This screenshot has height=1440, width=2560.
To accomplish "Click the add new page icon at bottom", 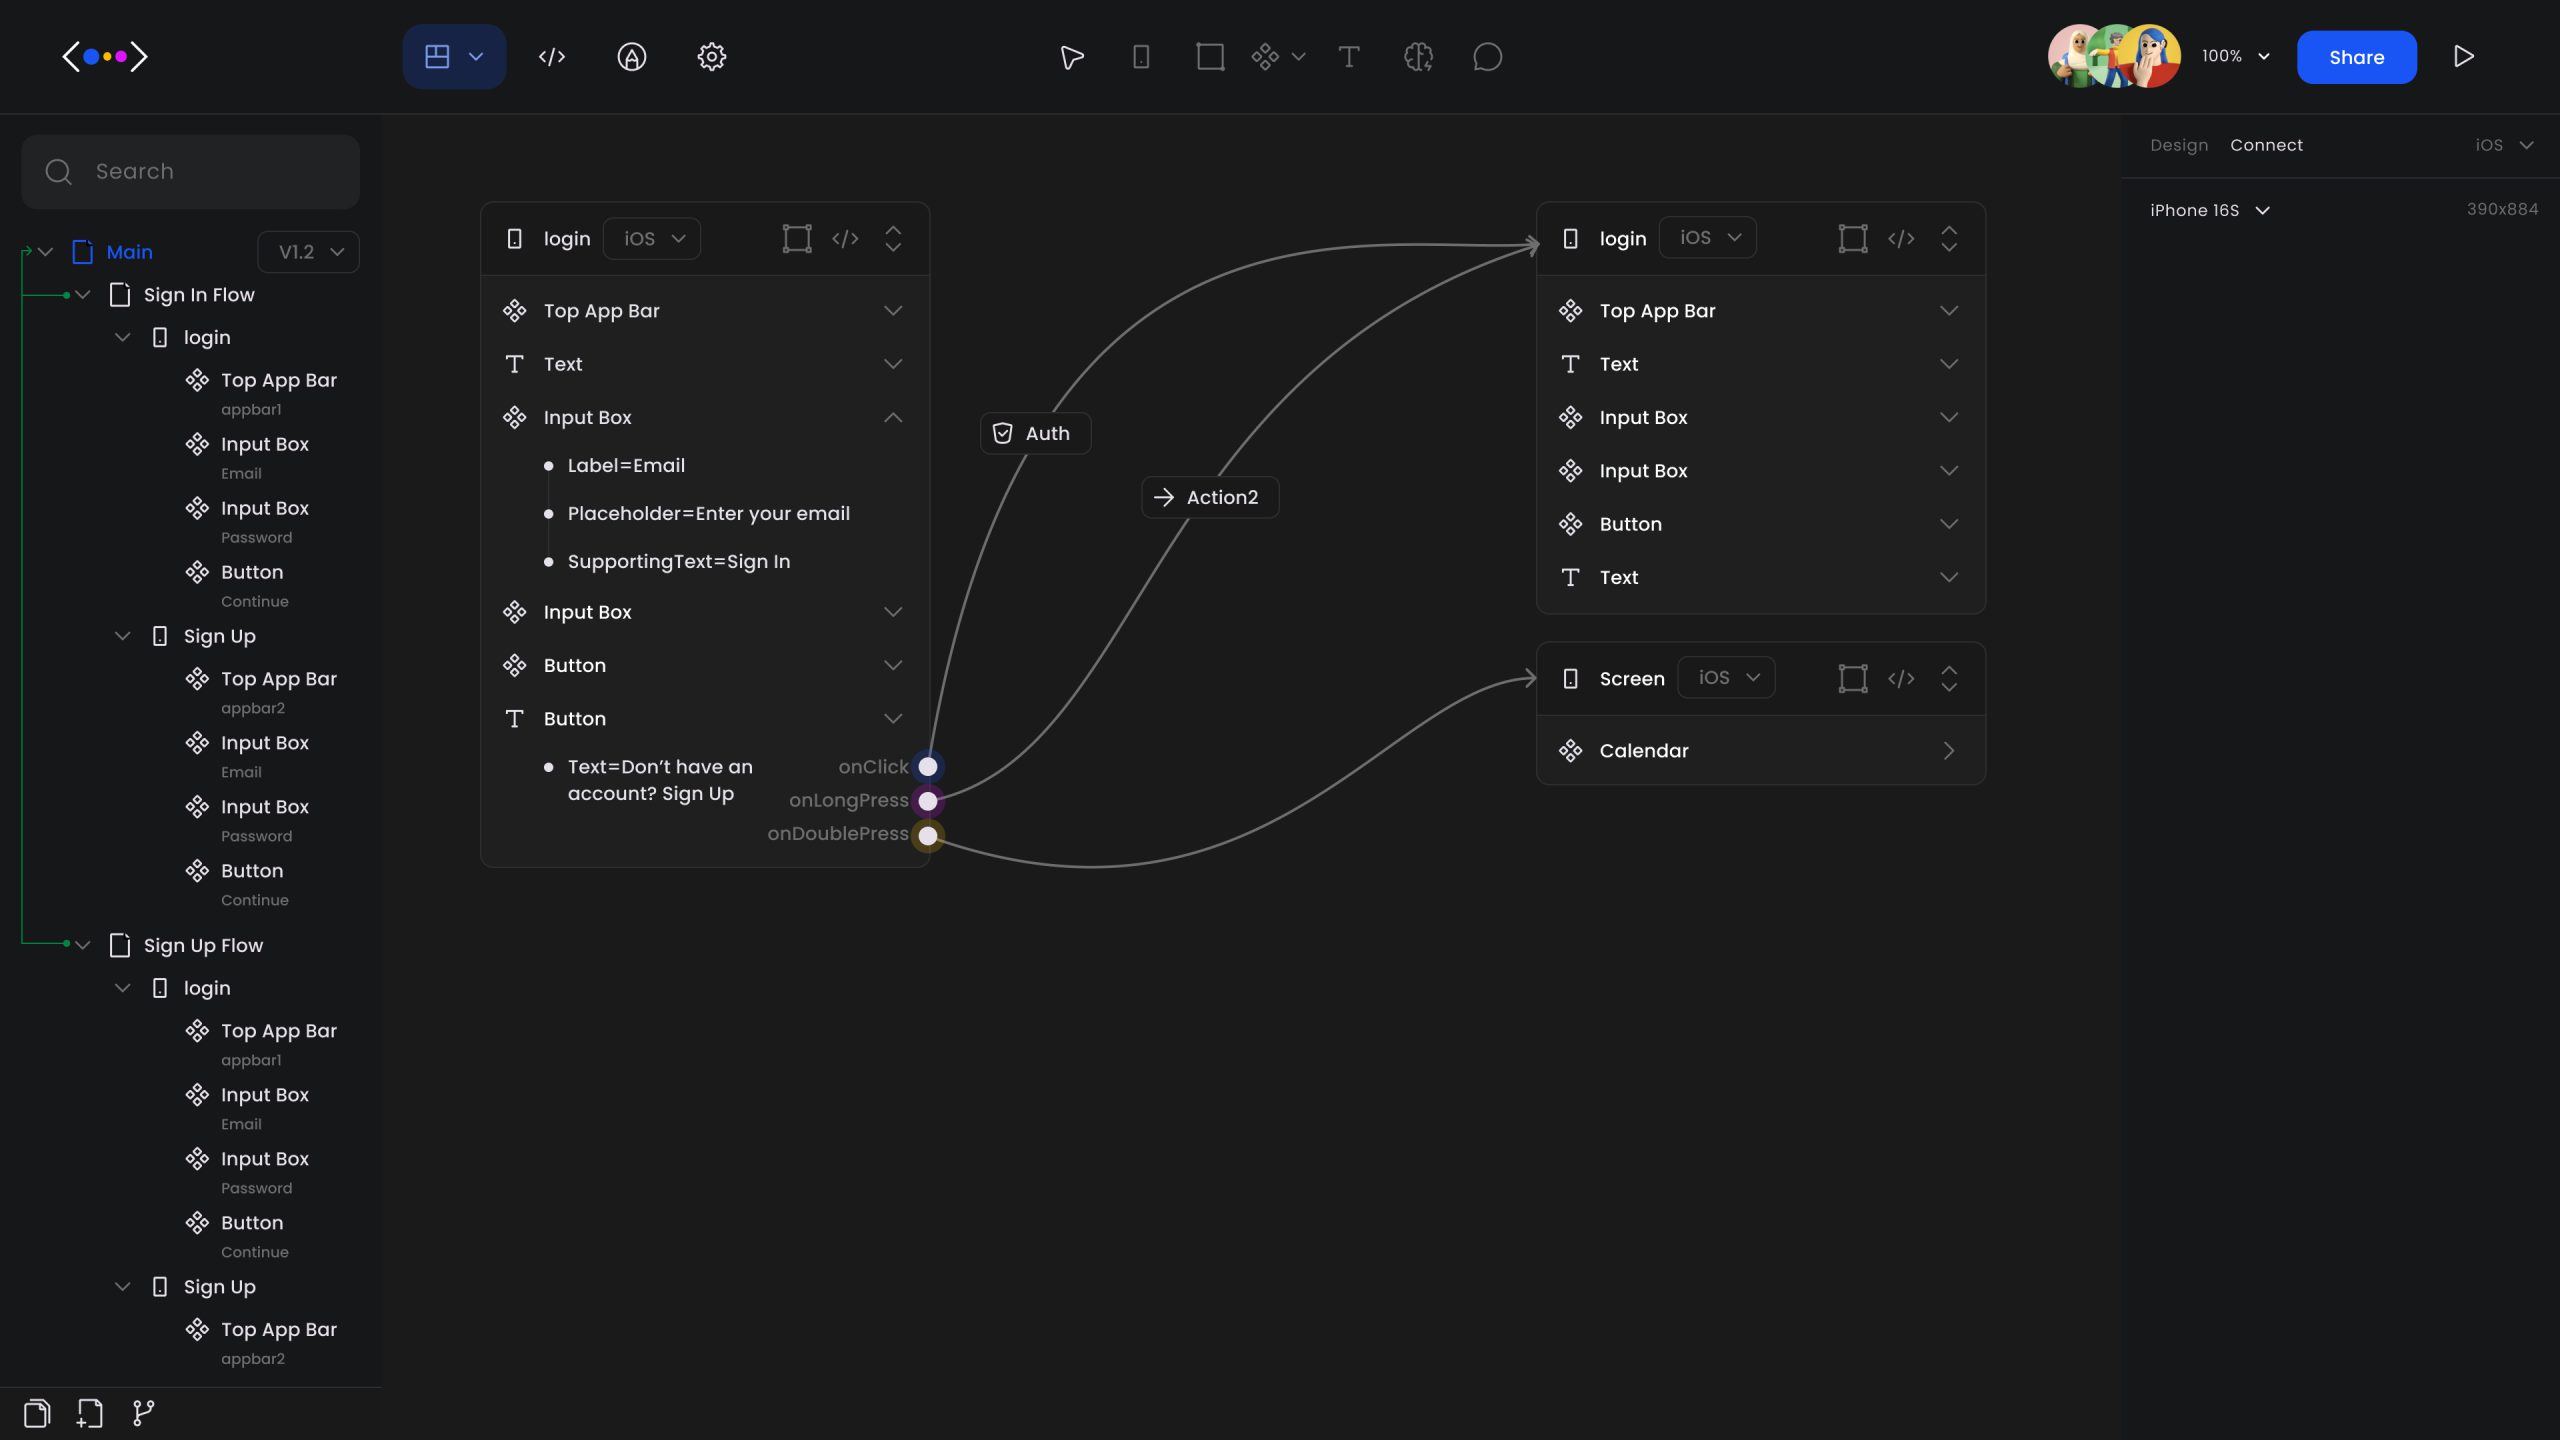I will click(x=89, y=1413).
